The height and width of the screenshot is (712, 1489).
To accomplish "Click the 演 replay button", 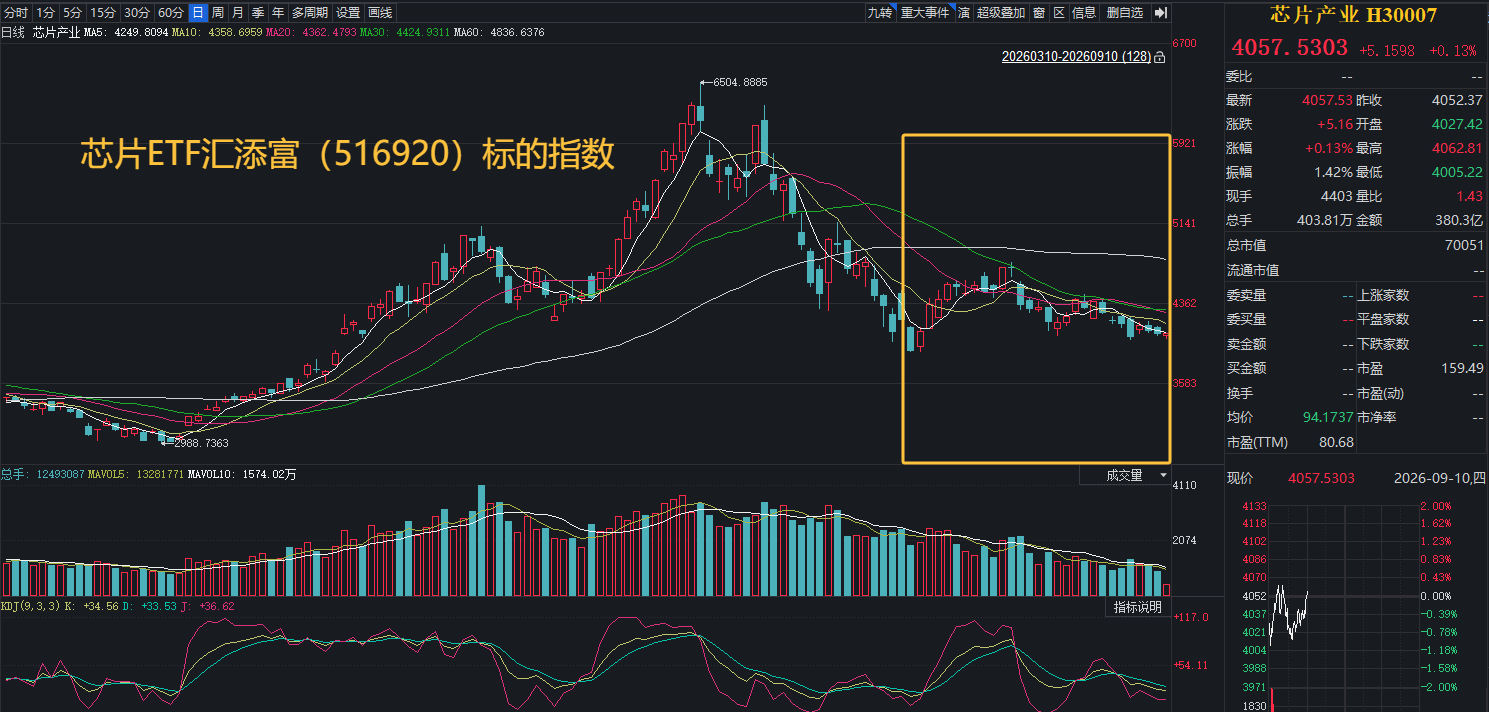I will point(964,13).
